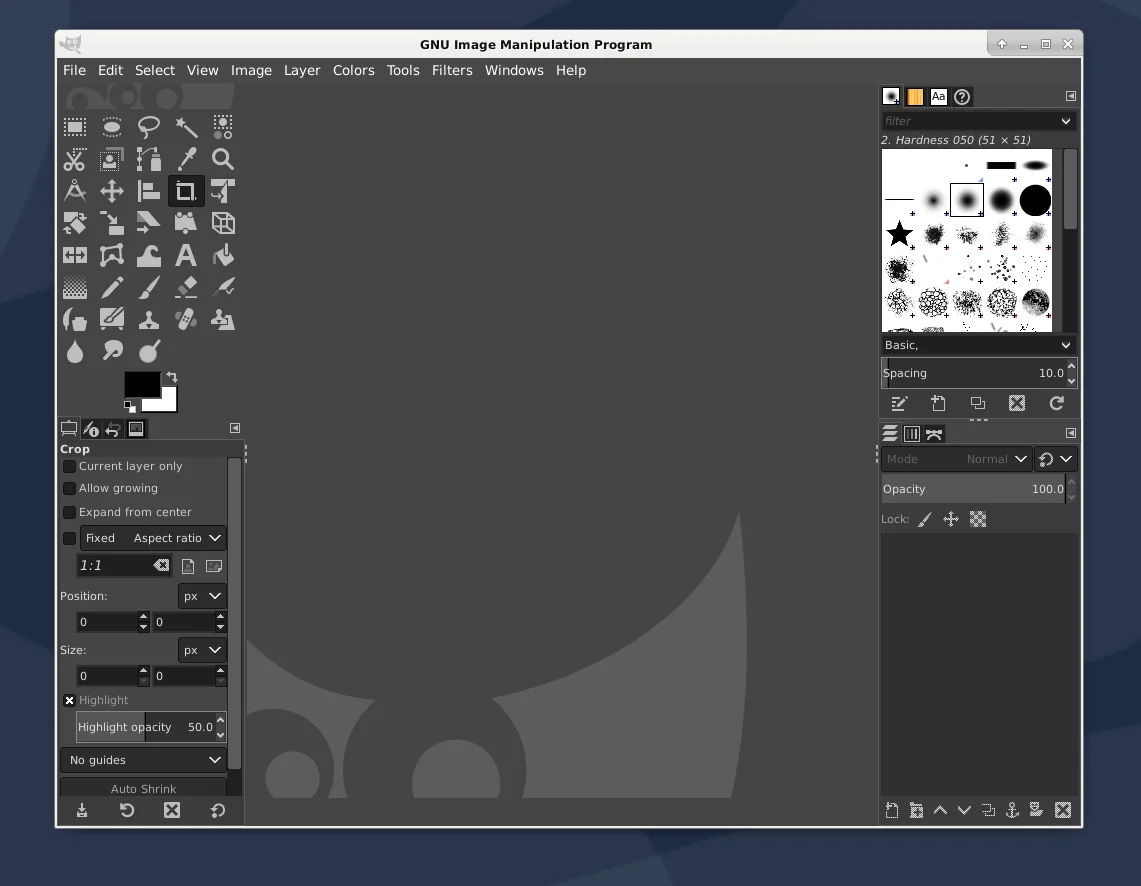Select the Text tool

click(186, 256)
